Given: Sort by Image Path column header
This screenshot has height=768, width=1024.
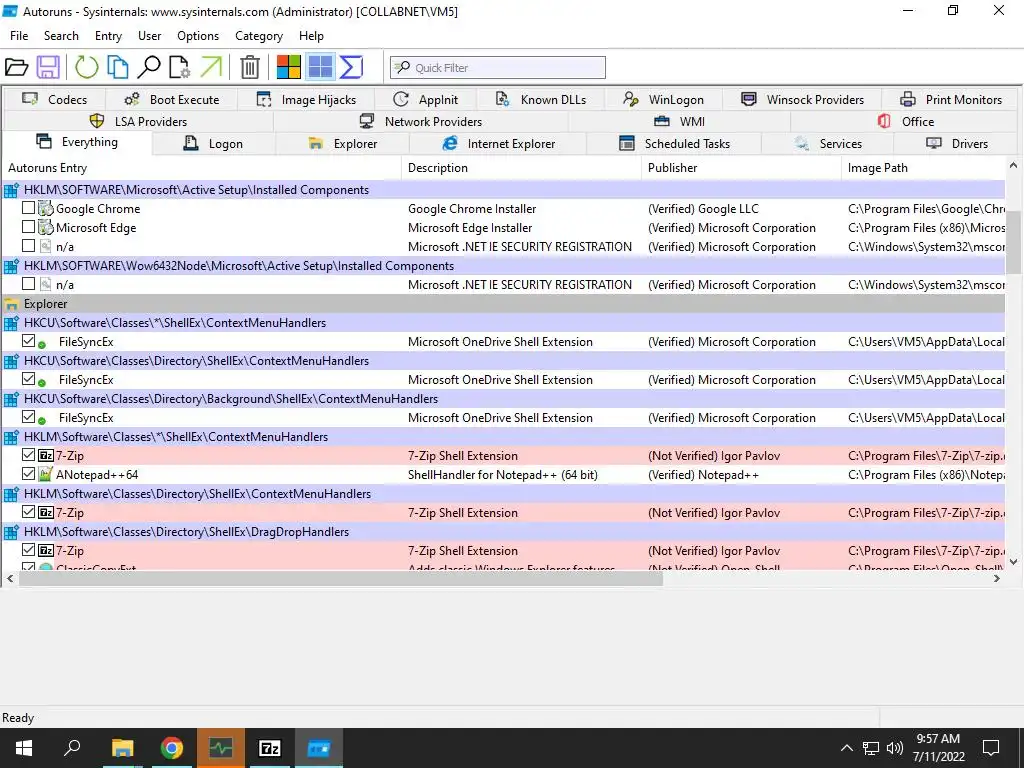Looking at the screenshot, I should point(923,168).
